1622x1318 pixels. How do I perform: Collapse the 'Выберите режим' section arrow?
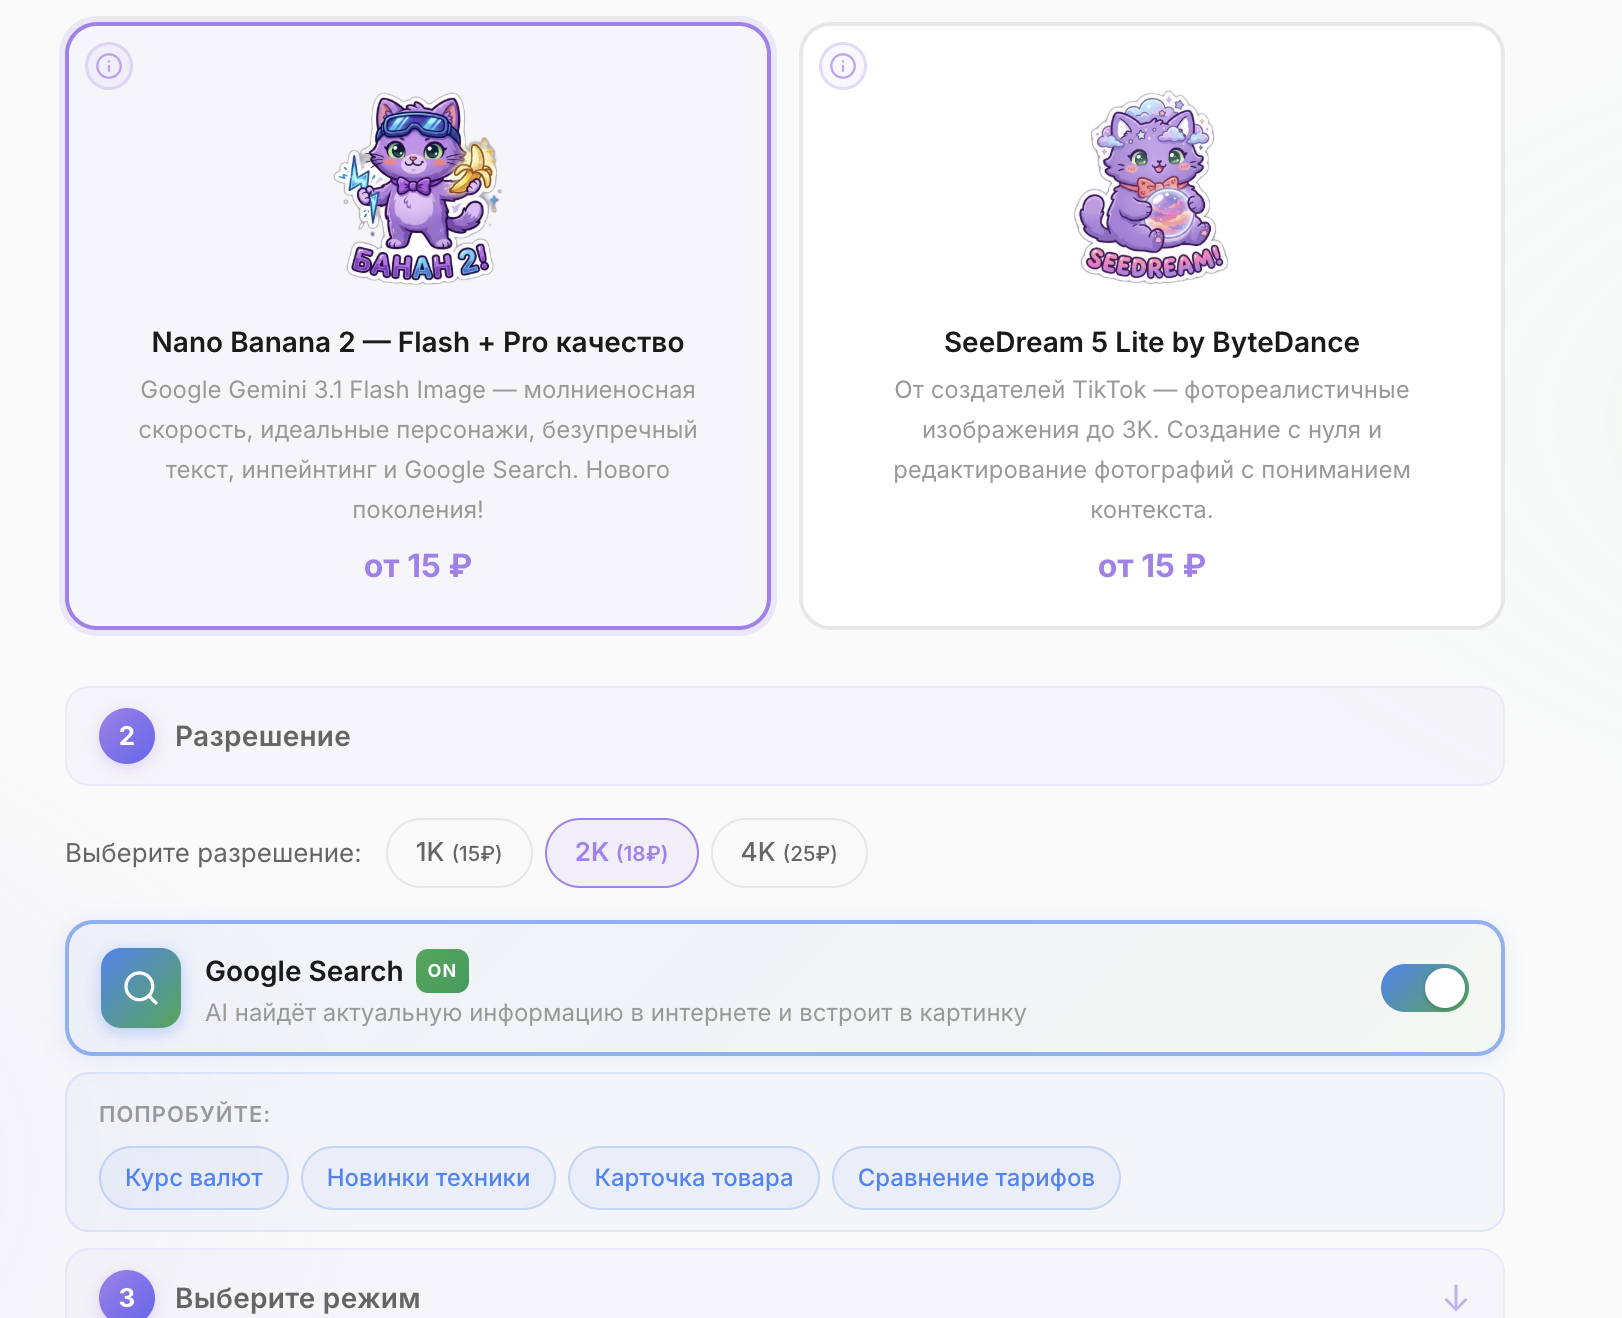click(x=1456, y=1298)
